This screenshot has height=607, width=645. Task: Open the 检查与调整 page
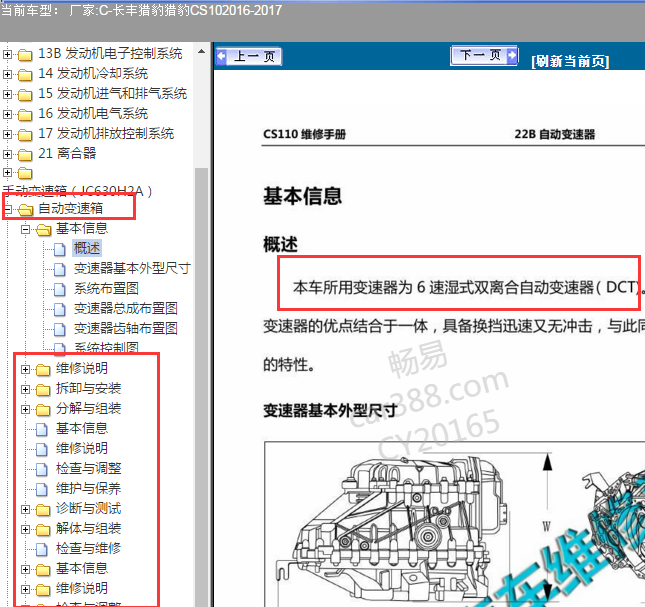coord(88,468)
